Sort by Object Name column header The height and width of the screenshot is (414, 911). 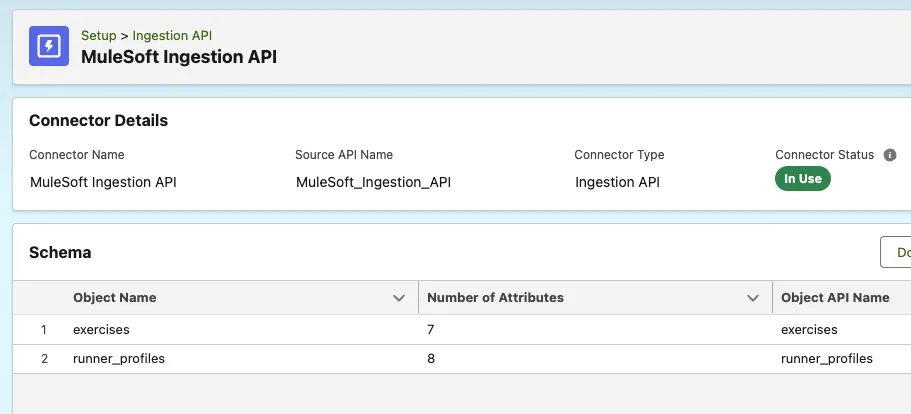click(x=114, y=297)
